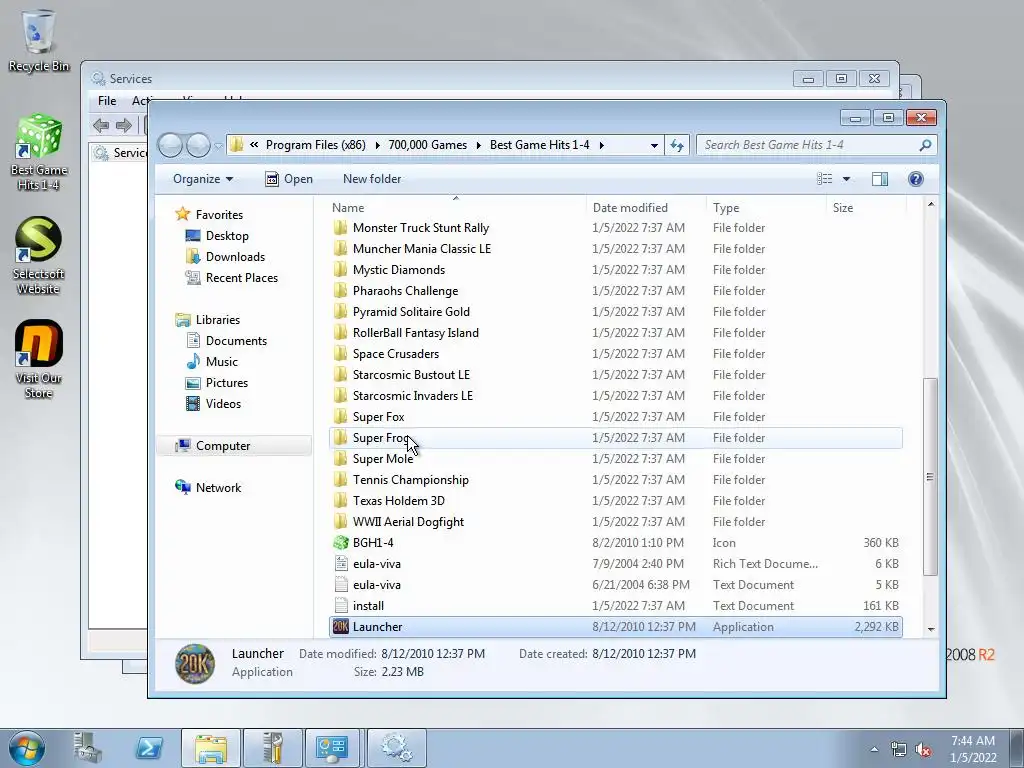Screen dimensions: 1024x768
Task: Select Network in the navigation pane
Action: (x=218, y=488)
